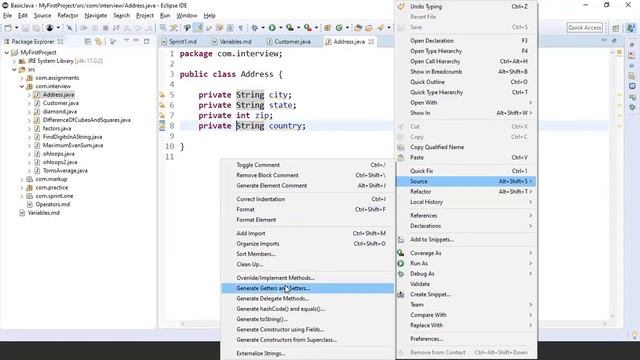This screenshot has height=360, width=640.
Task: Click the Save toolbar icon
Action: coord(25,28)
